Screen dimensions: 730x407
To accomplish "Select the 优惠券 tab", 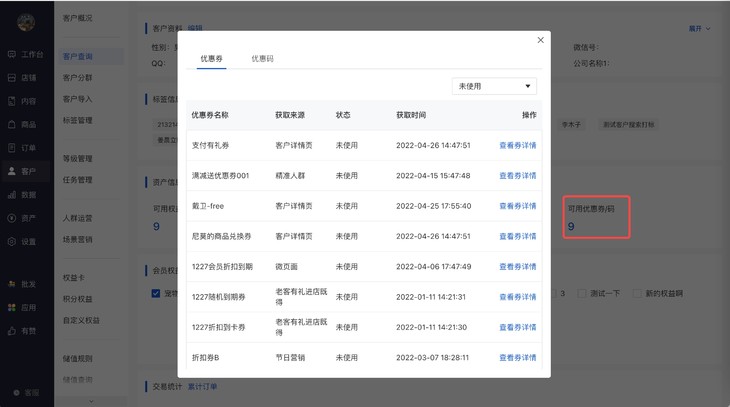I will point(212,59).
